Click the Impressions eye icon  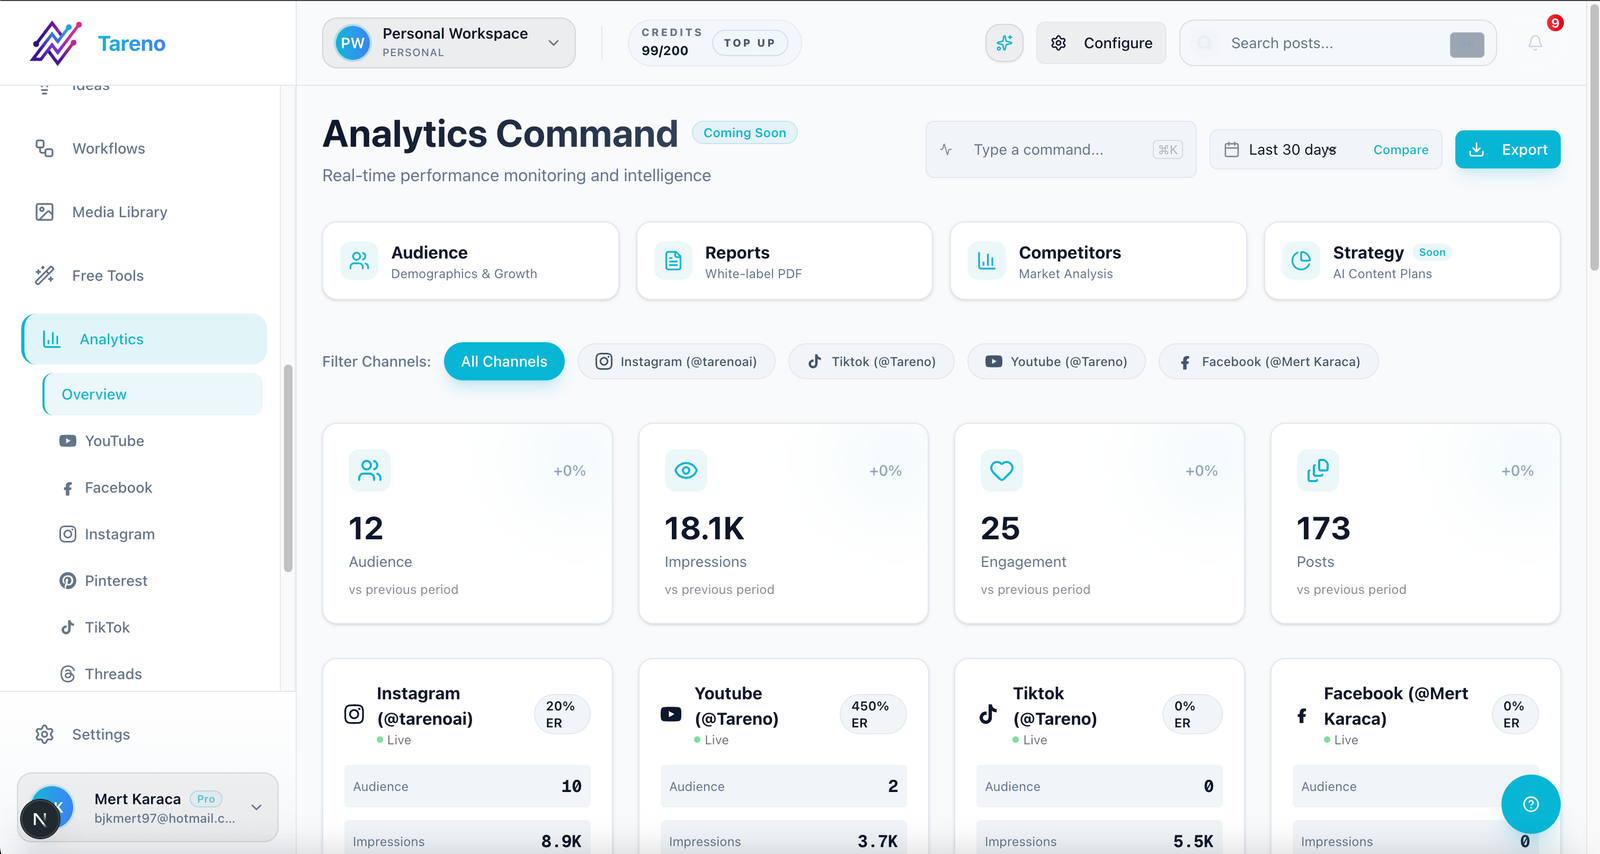click(x=686, y=470)
